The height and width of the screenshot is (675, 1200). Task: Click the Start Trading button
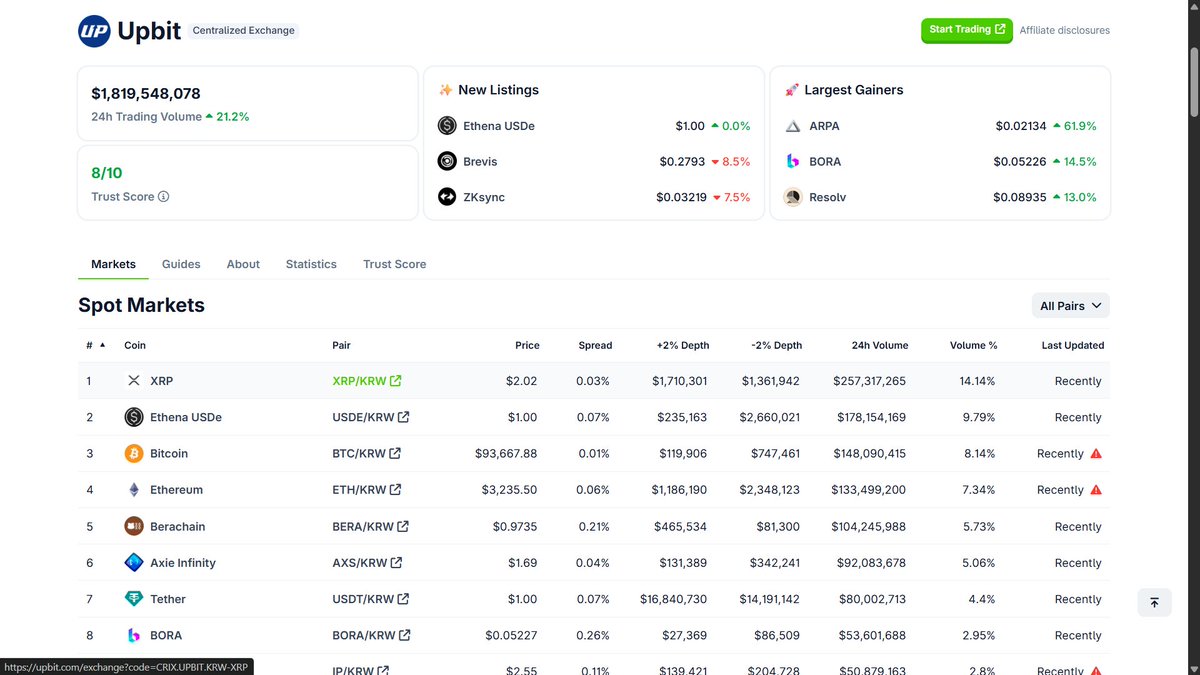pos(966,30)
